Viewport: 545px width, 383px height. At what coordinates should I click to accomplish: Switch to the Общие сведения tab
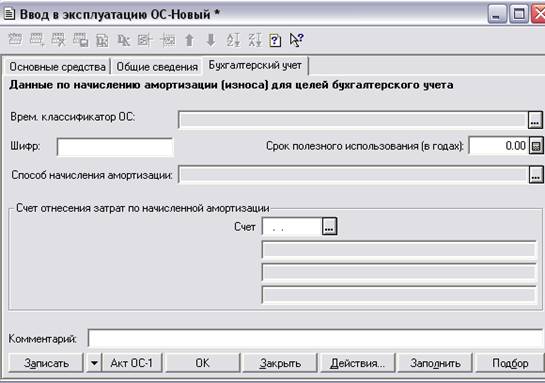pyautogui.click(x=157, y=66)
